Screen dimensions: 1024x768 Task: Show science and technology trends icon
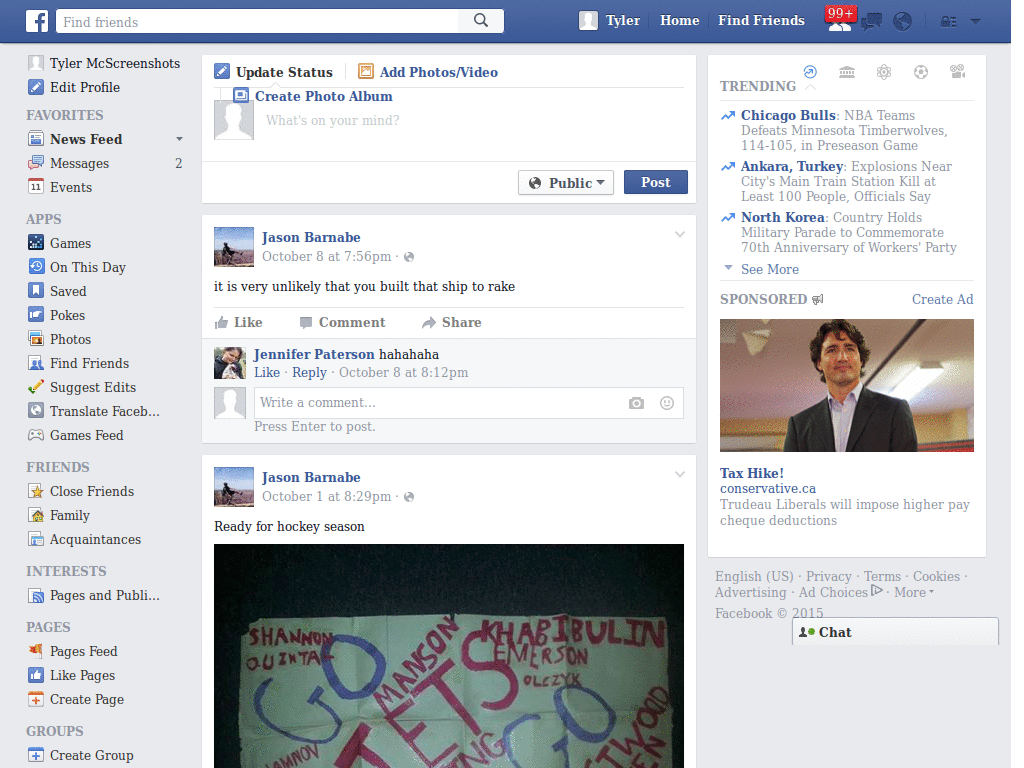[884, 72]
